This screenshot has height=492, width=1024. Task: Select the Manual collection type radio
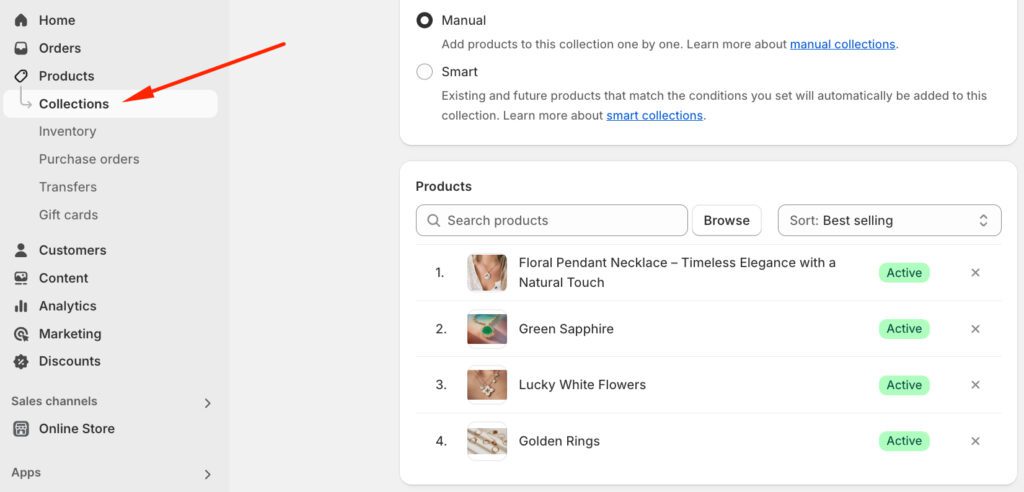425,20
